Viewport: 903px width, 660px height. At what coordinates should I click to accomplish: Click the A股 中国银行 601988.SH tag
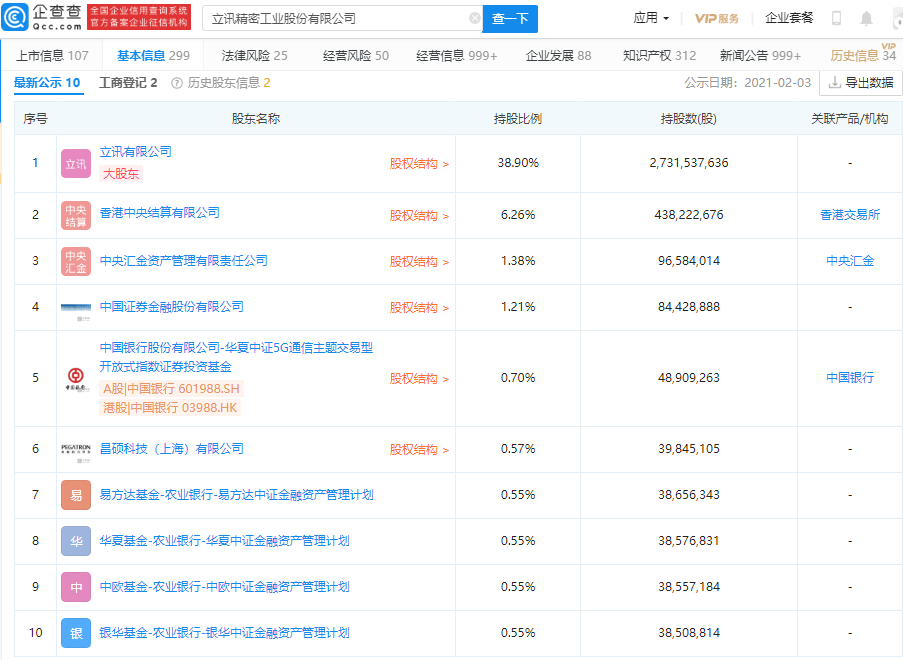(172, 389)
